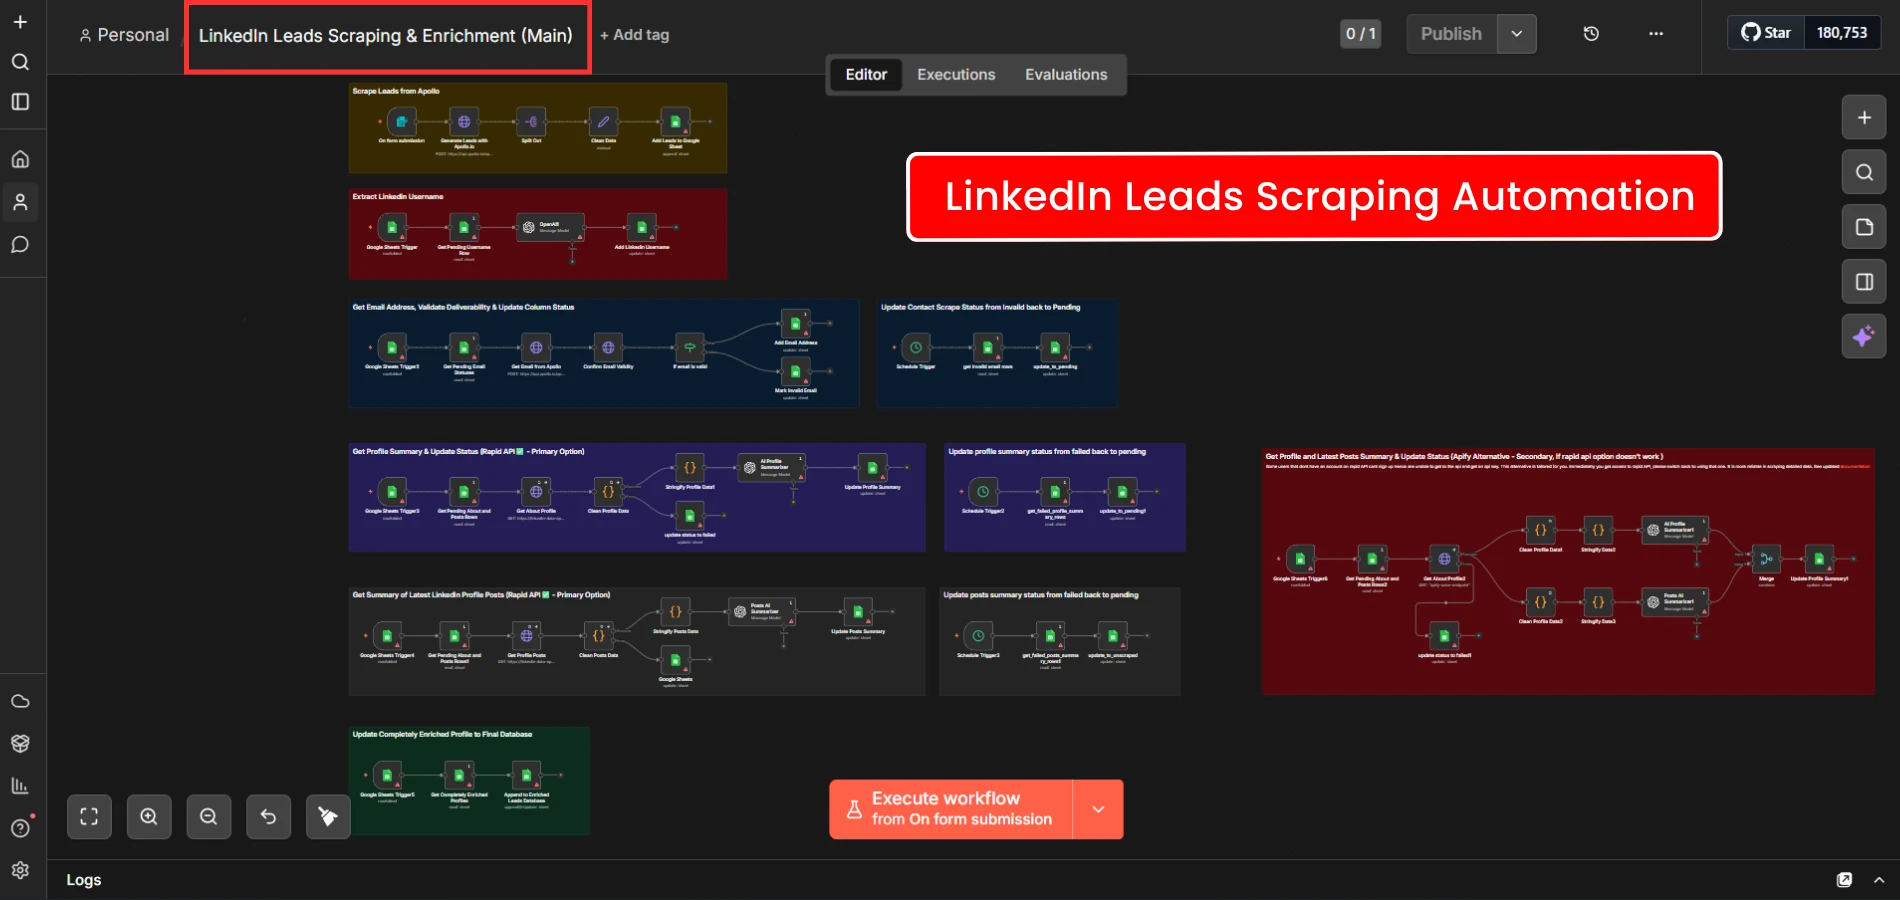1900x900 pixels.
Task: Switch to the Evaluations tab
Action: (x=1066, y=75)
